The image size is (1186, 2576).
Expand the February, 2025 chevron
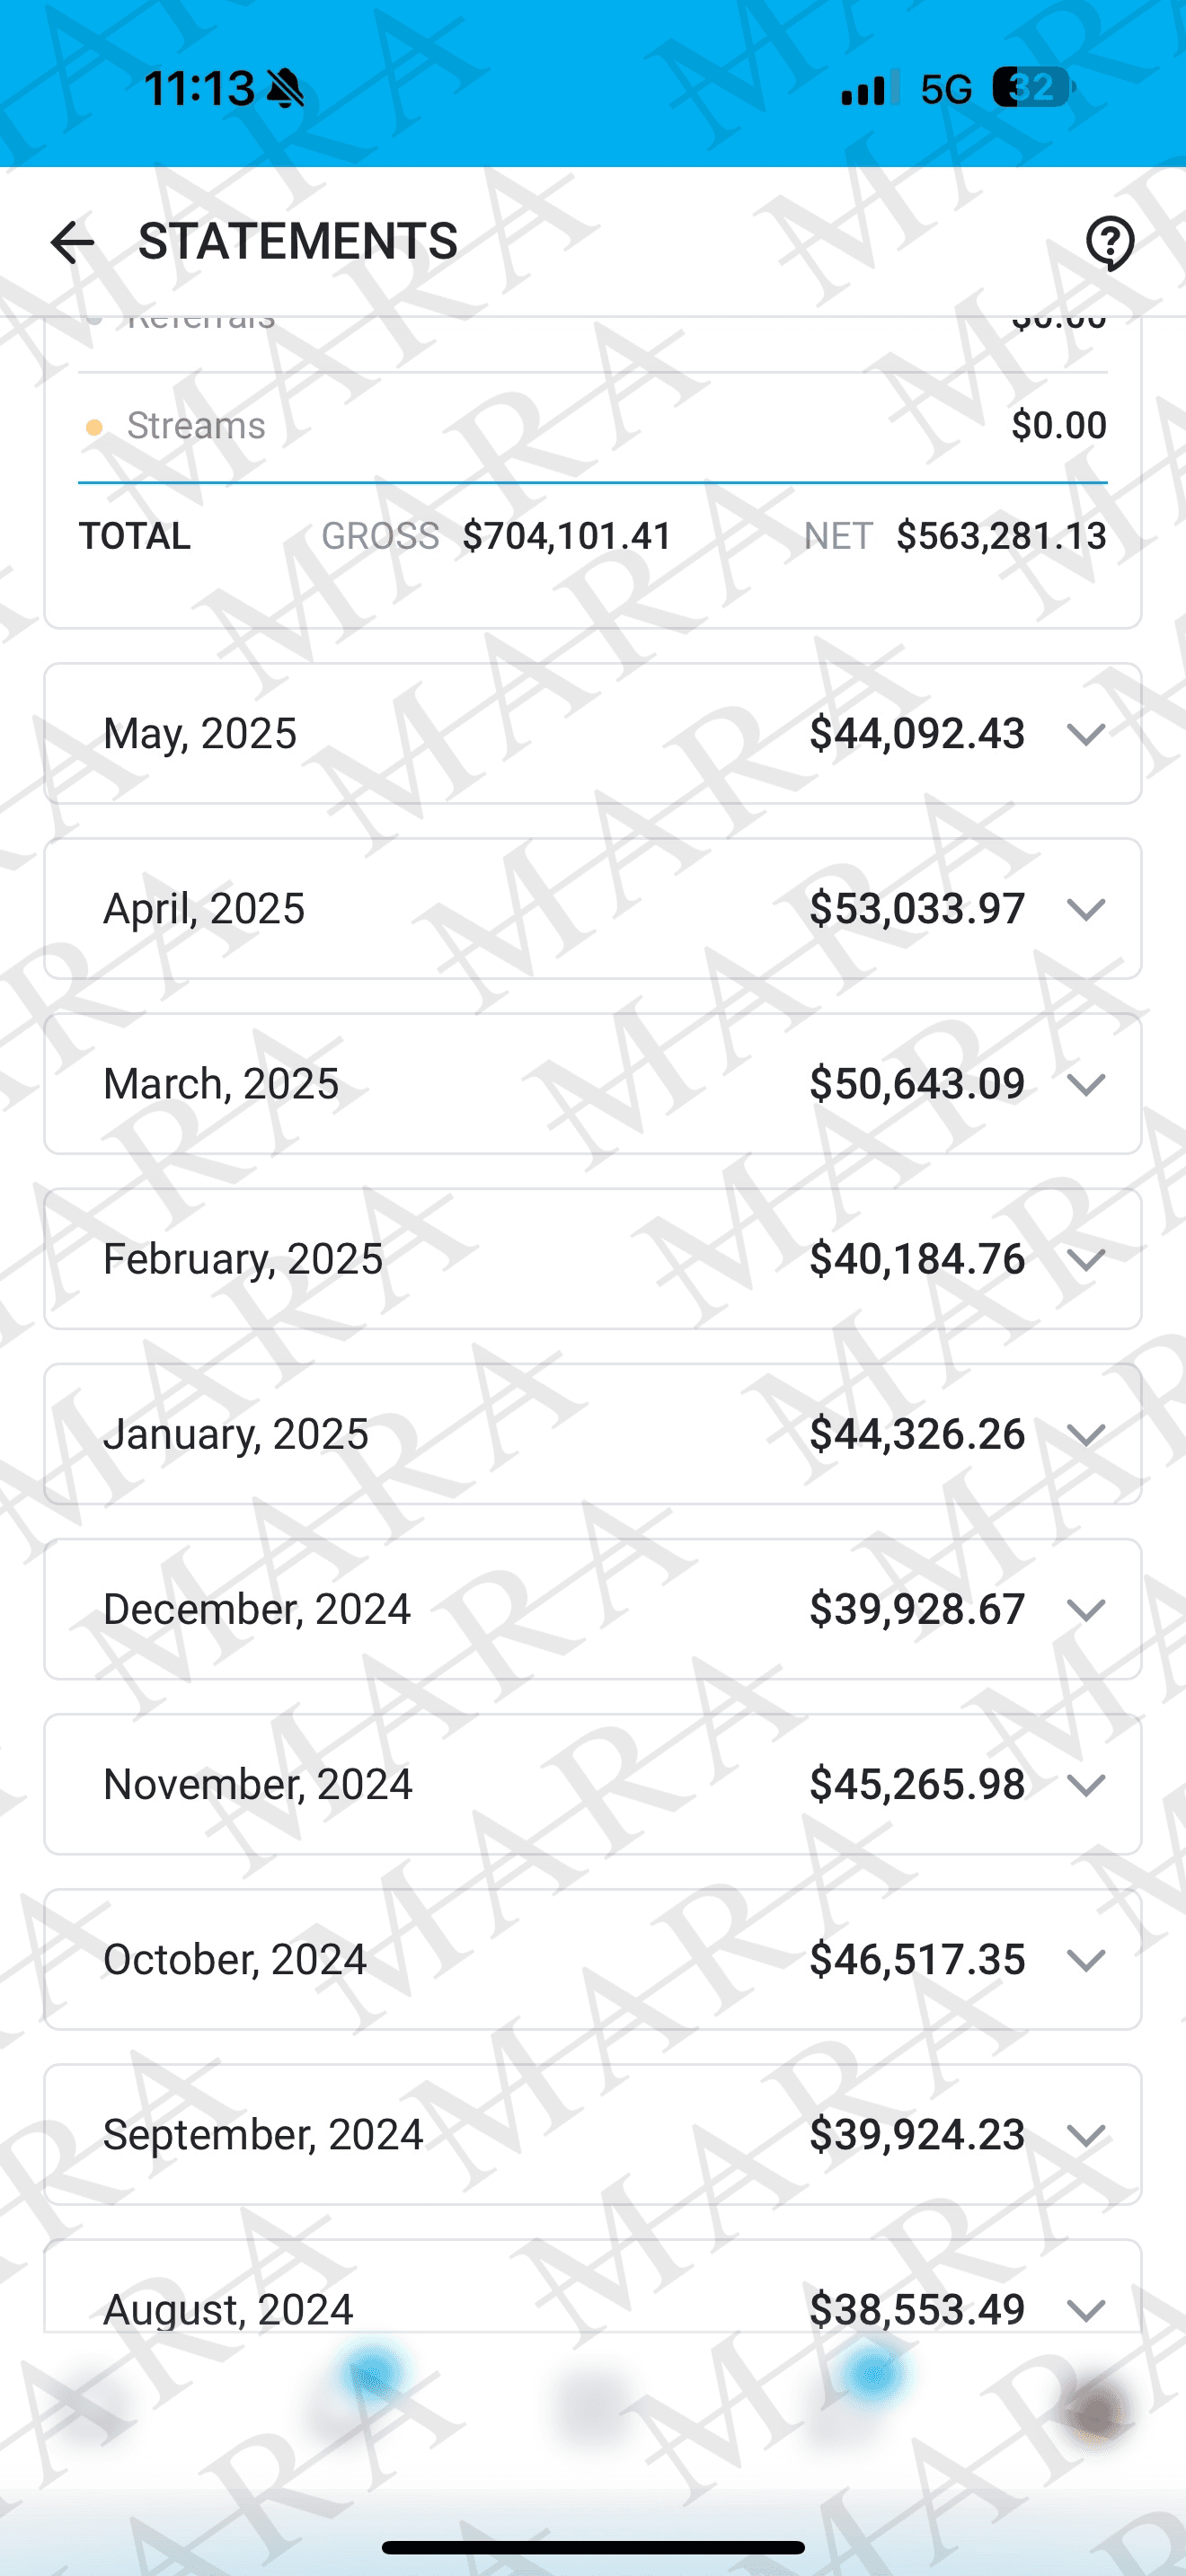(x=1085, y=1259)
